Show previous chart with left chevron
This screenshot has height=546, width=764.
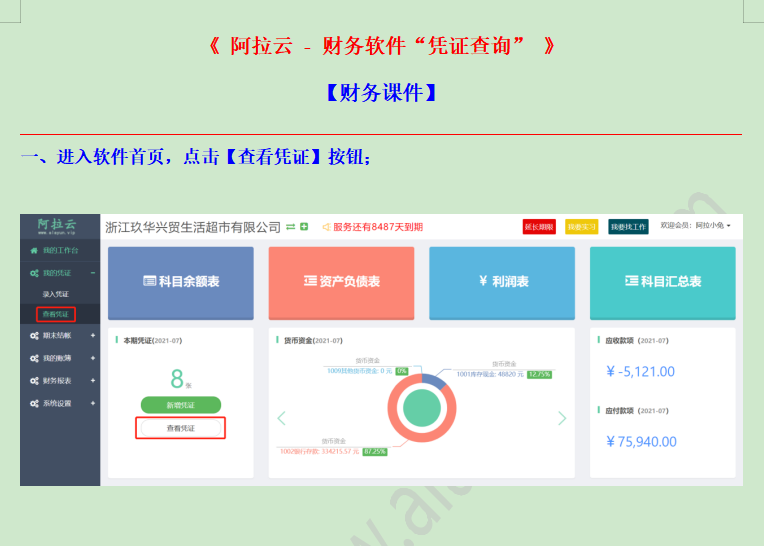[281, 418]
